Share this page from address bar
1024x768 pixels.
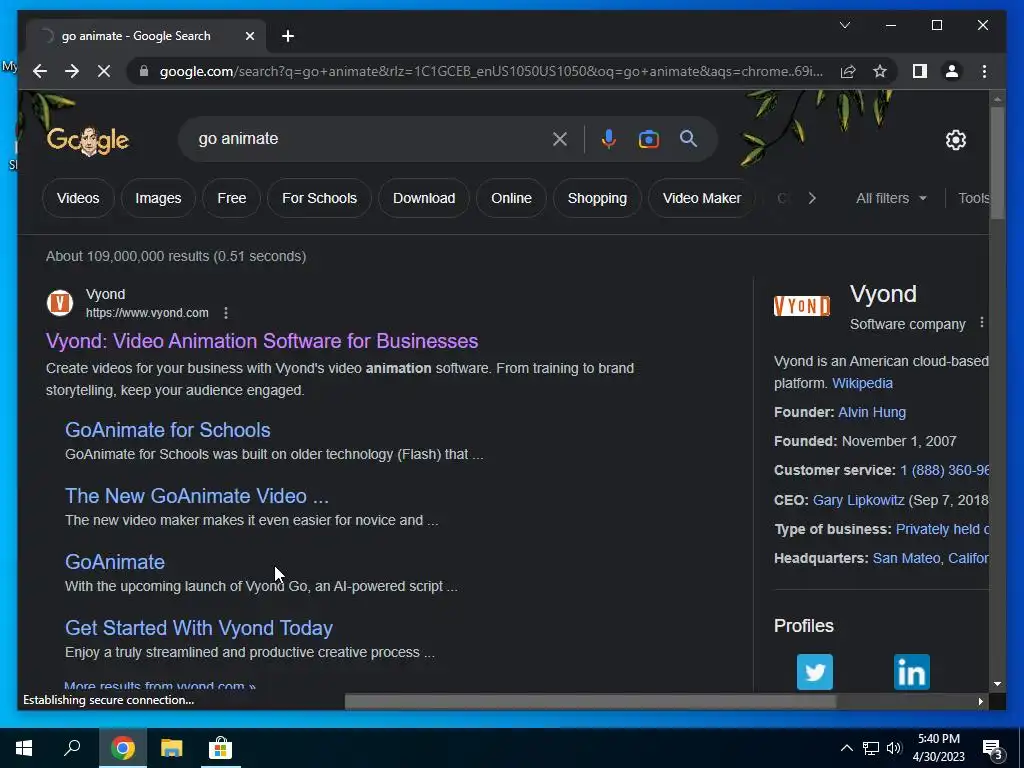tap(848, 71)
